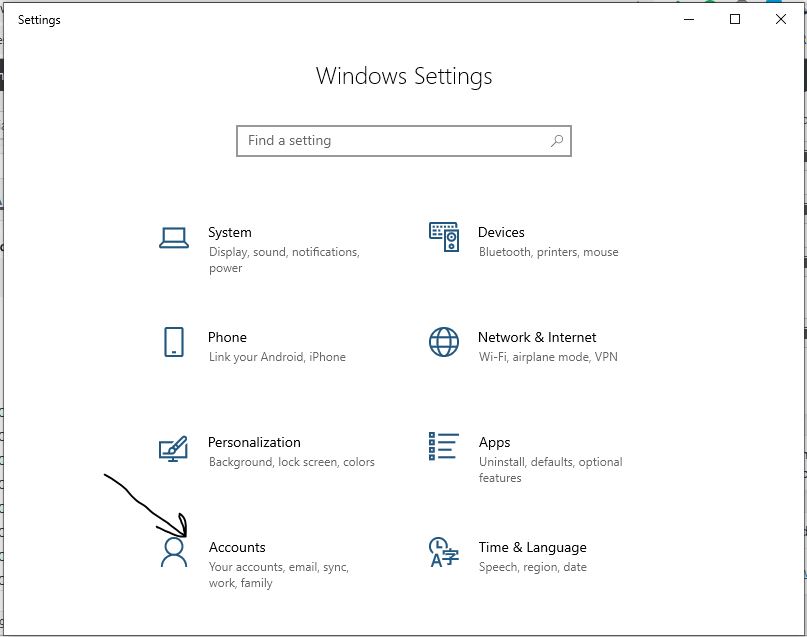Minimize the Settings window
The width and height of the screenshot is (807, 637).
click(687, 19)
